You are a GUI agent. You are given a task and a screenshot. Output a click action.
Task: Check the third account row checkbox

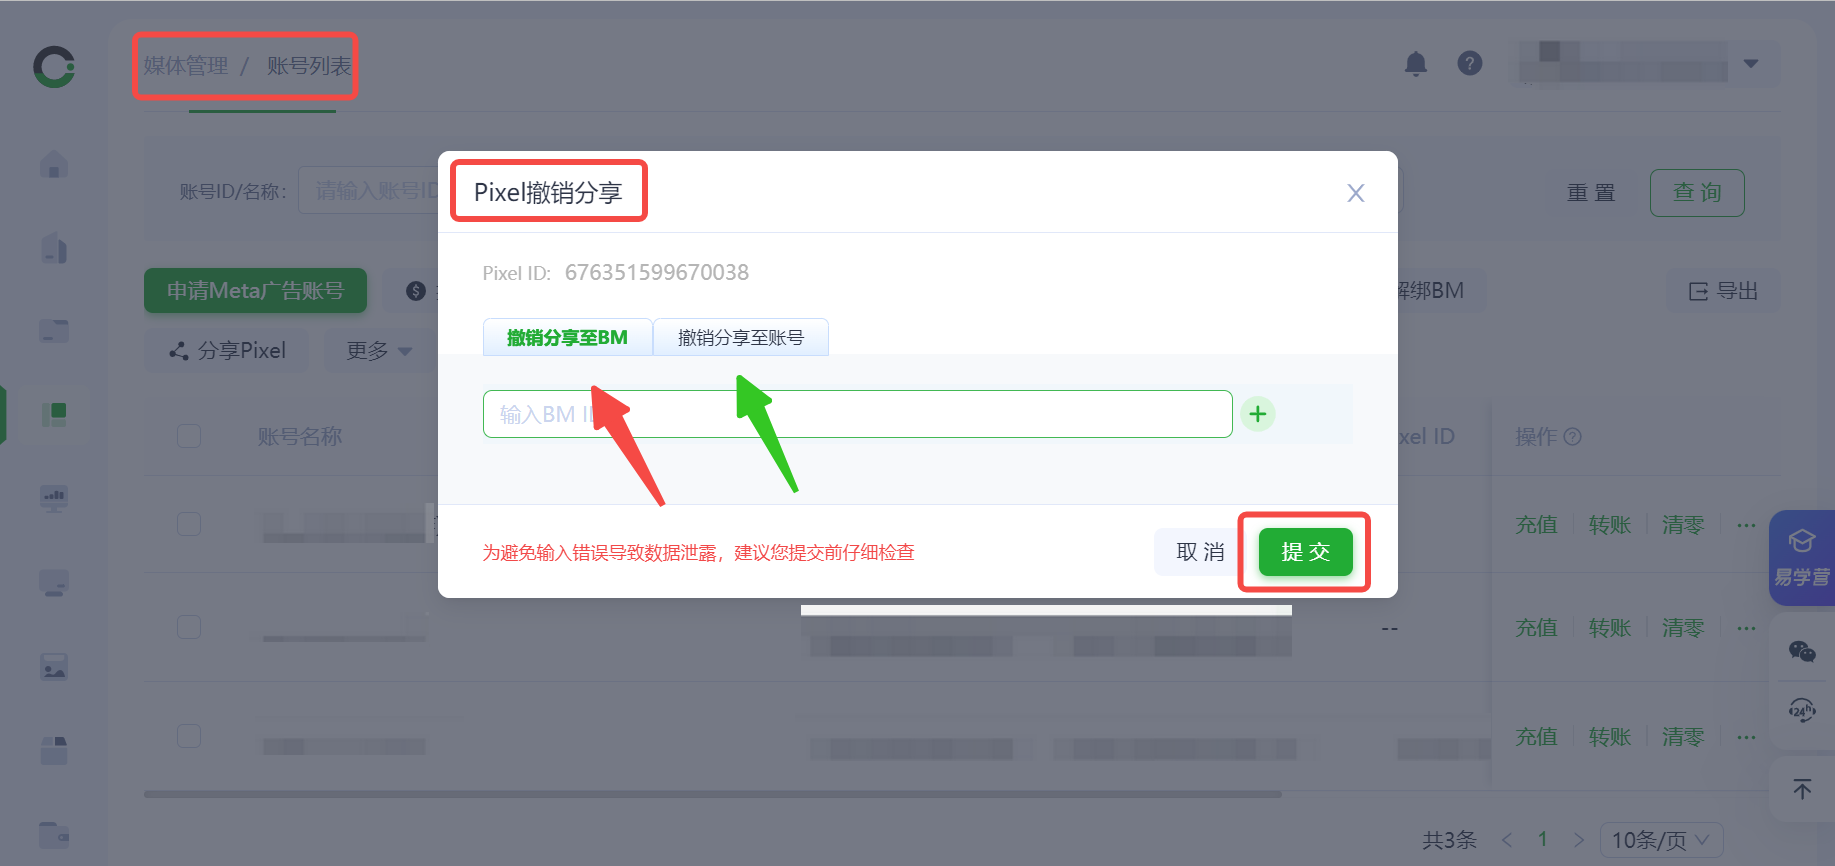(x=189, y=736)
